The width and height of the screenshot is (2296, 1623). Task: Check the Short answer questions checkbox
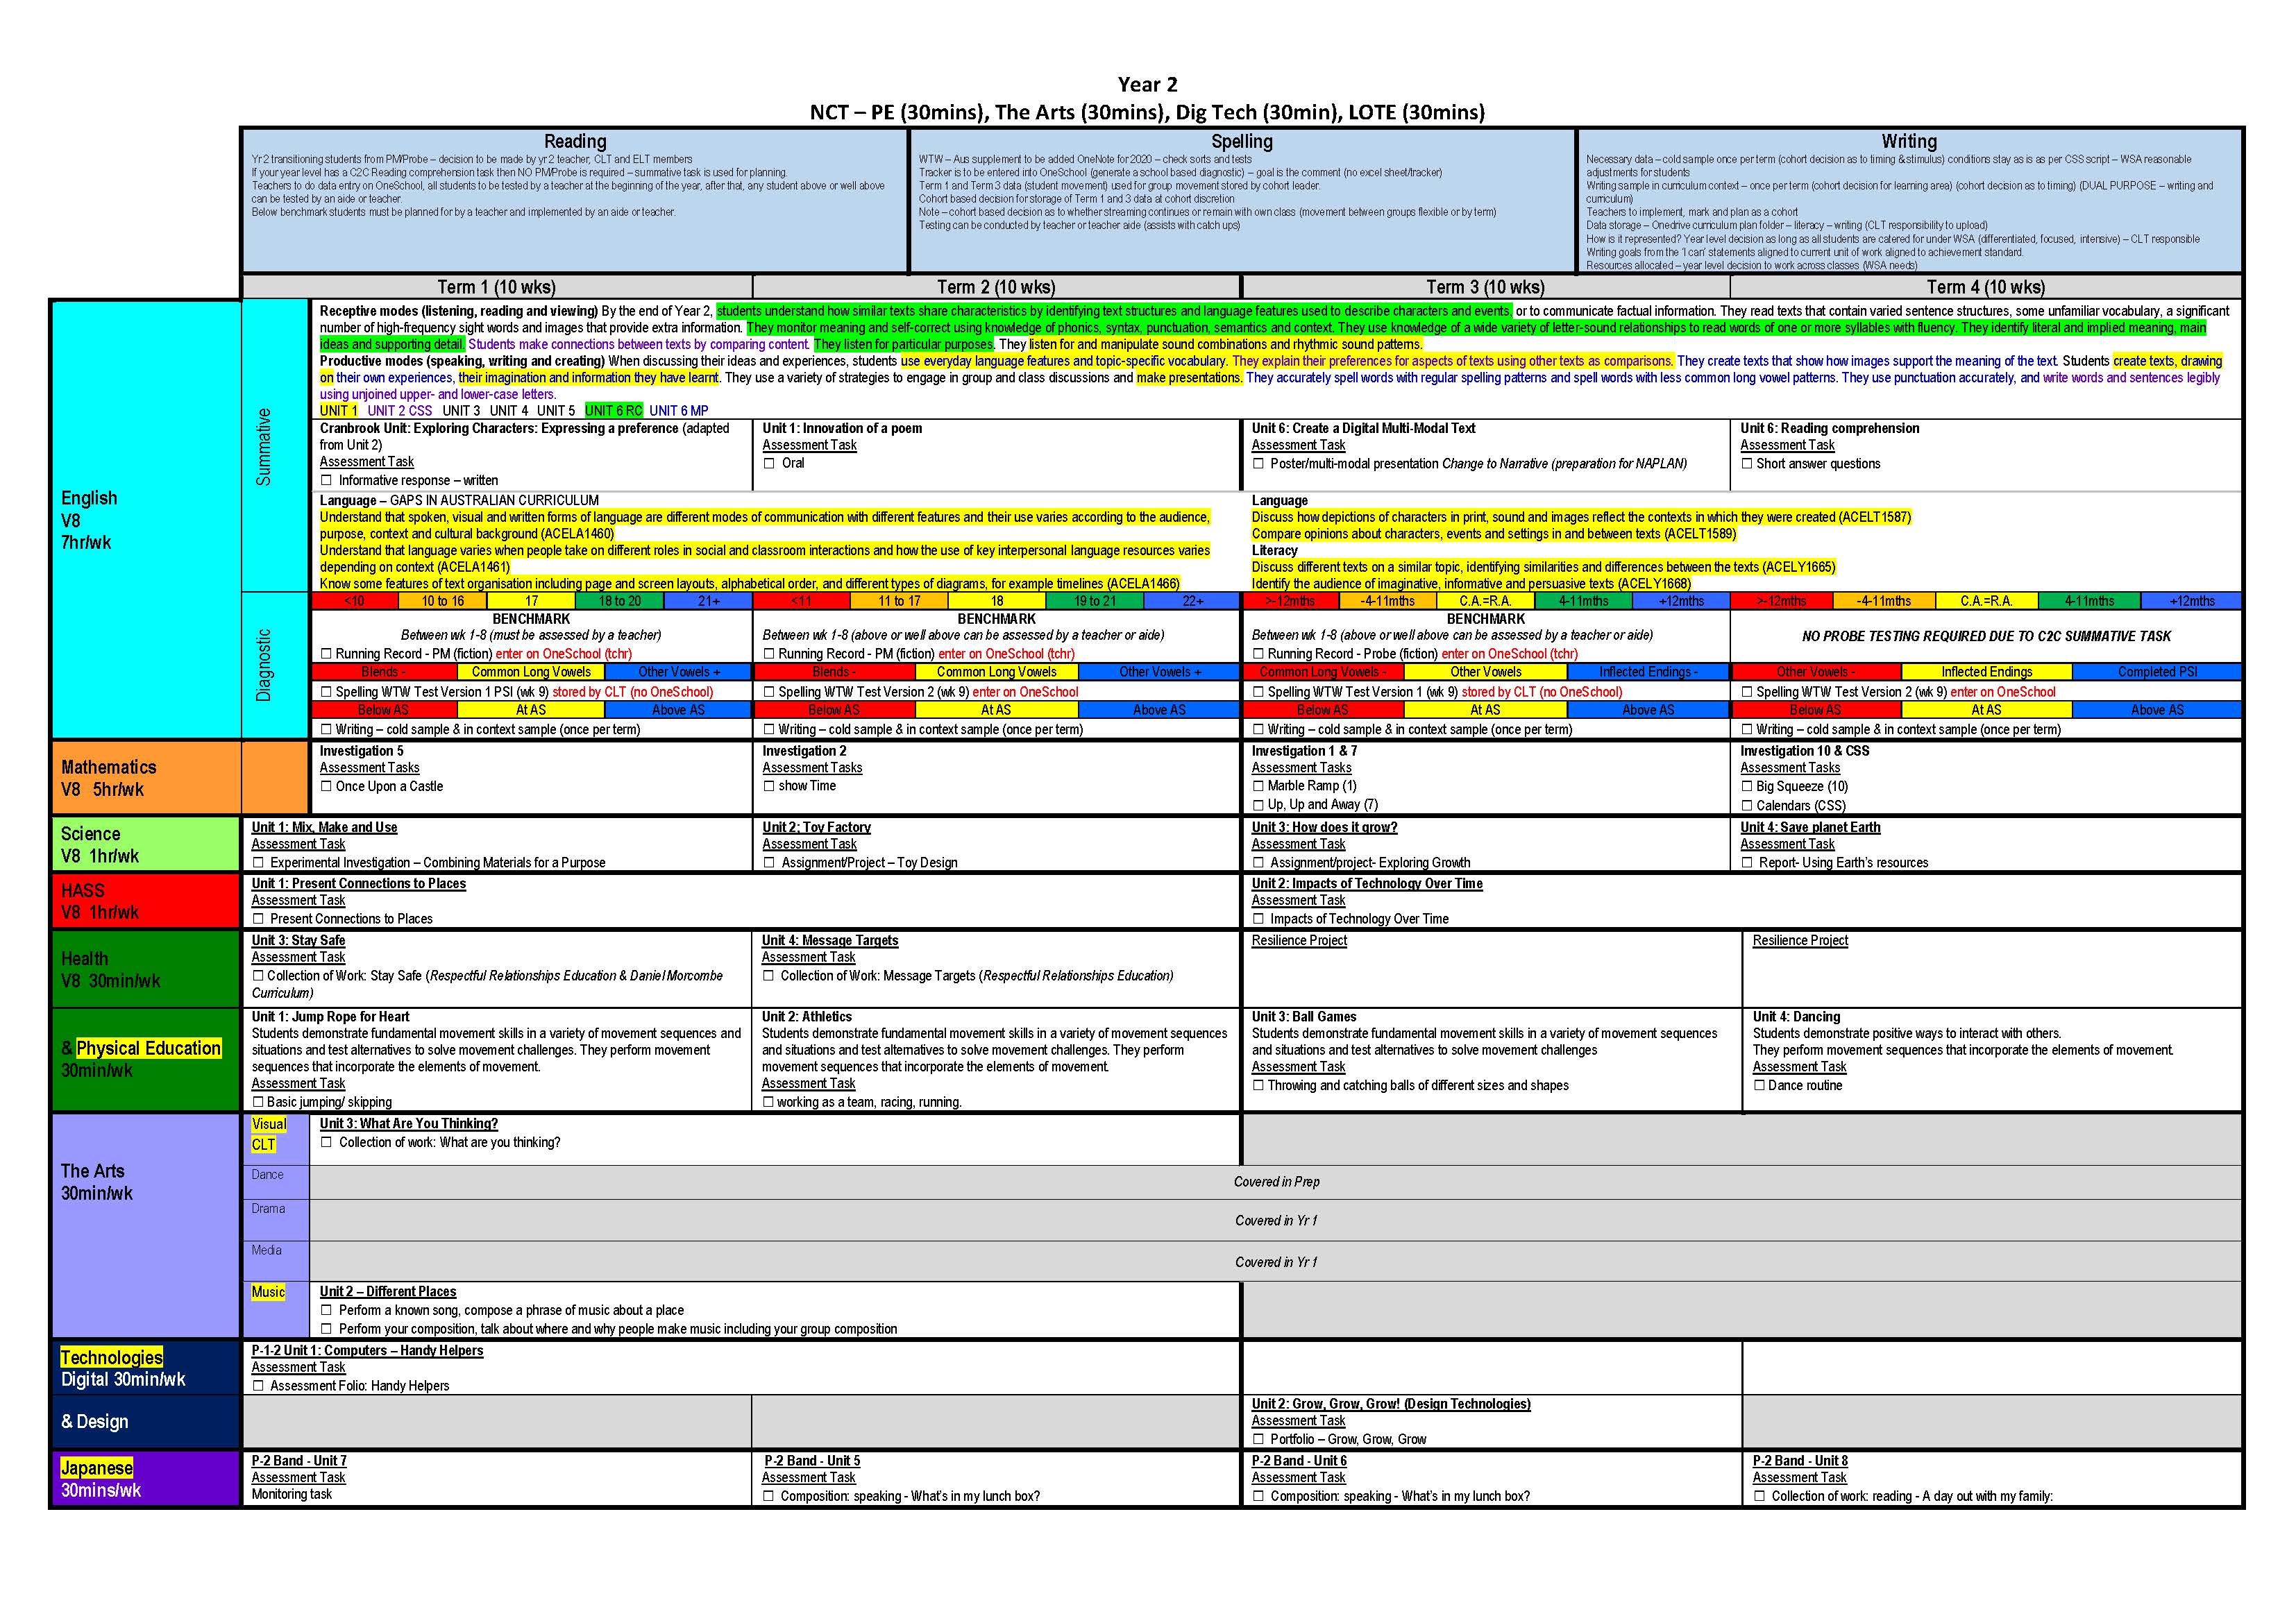tap(1747, 464)
